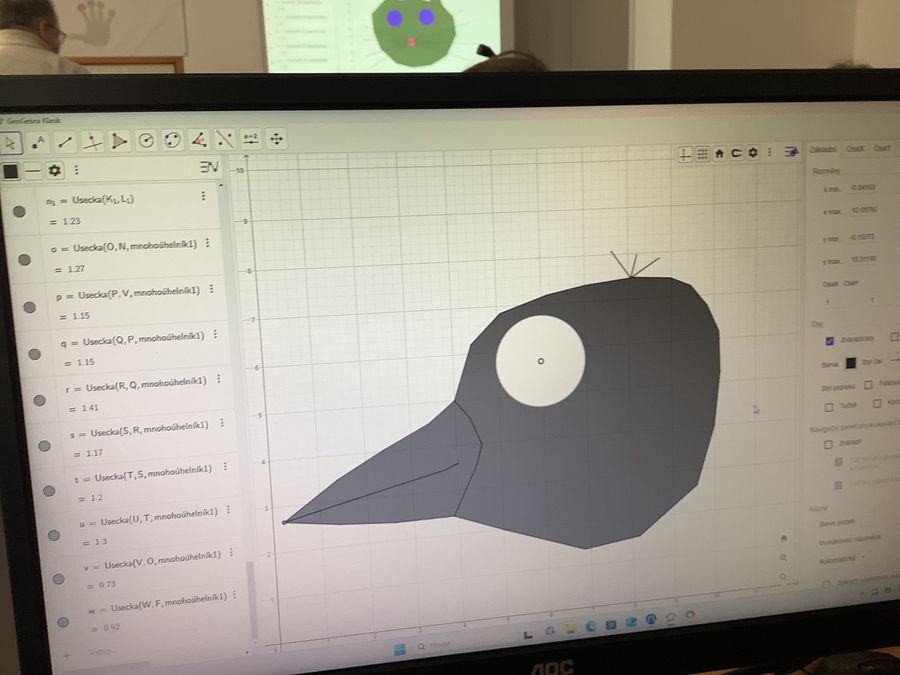This screenshot has width=900, height=675.
Task: Edit the y max value field
Action: click(863, 259)
